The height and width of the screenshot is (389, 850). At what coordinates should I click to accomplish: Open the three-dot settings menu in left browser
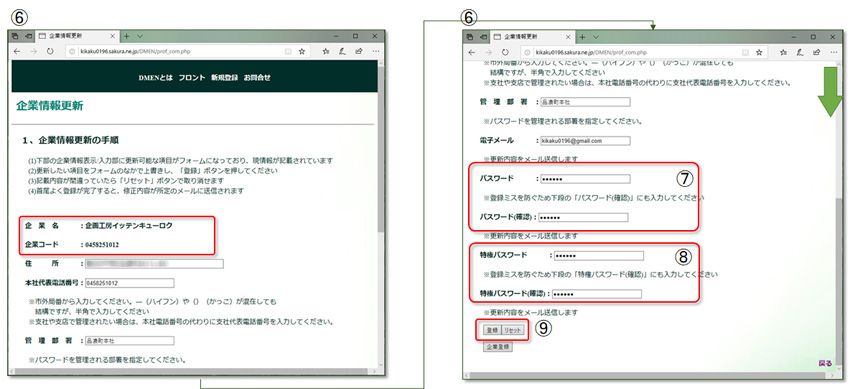[x=376, y=51]
